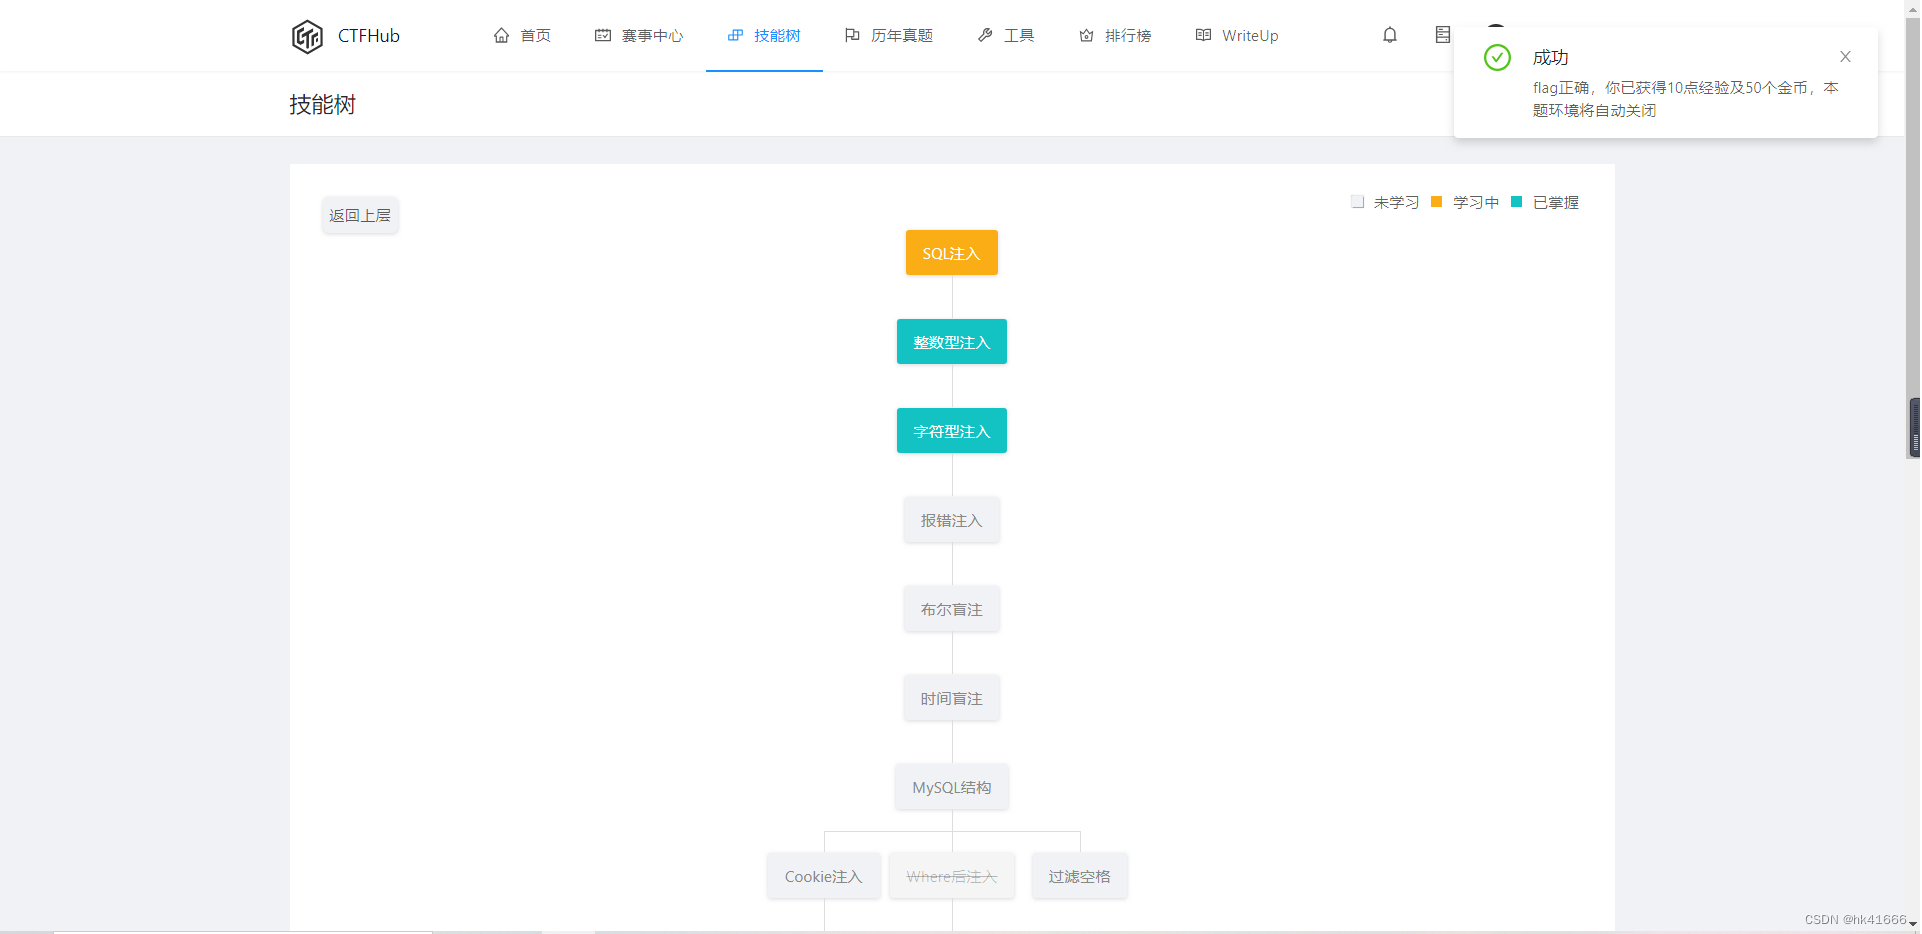Select the 字符型注入 node

951,430
